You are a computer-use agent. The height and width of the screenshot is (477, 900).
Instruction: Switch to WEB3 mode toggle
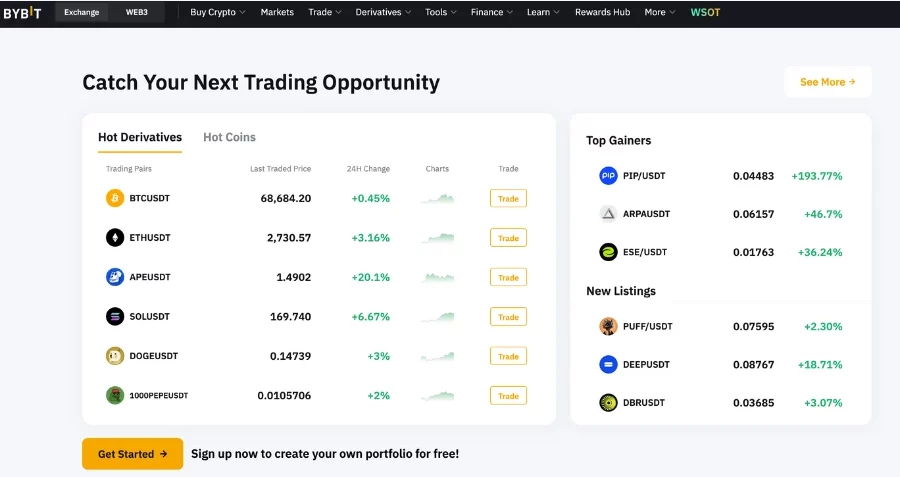tap(137, 12)
